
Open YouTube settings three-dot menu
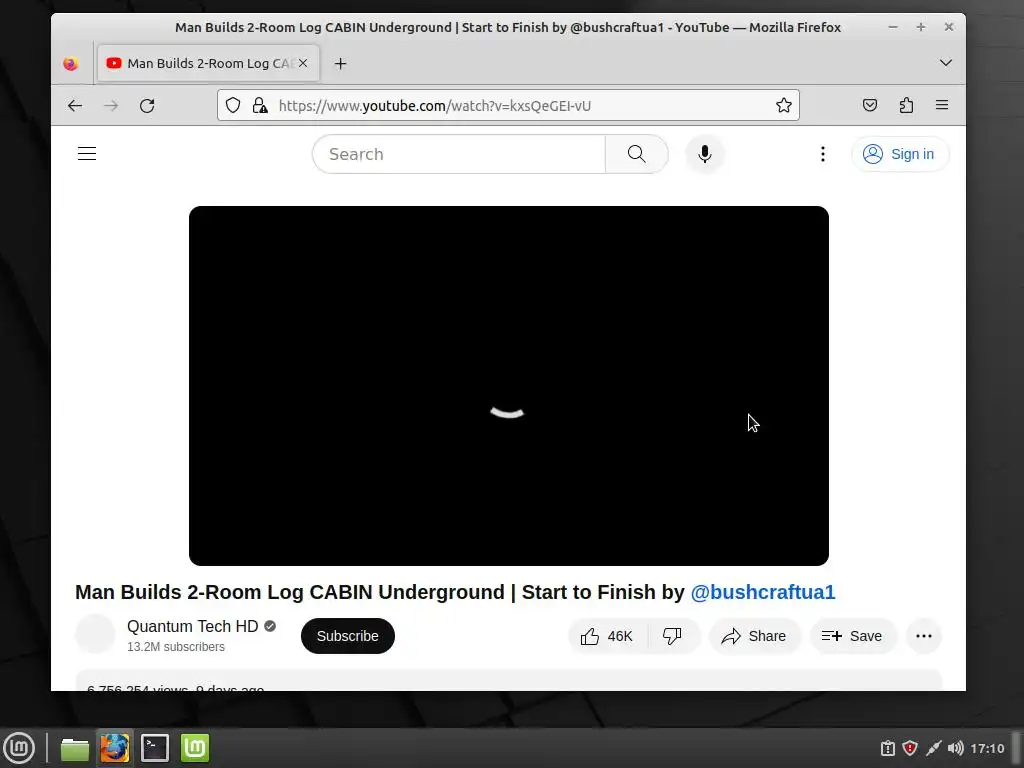coord(823,154)
